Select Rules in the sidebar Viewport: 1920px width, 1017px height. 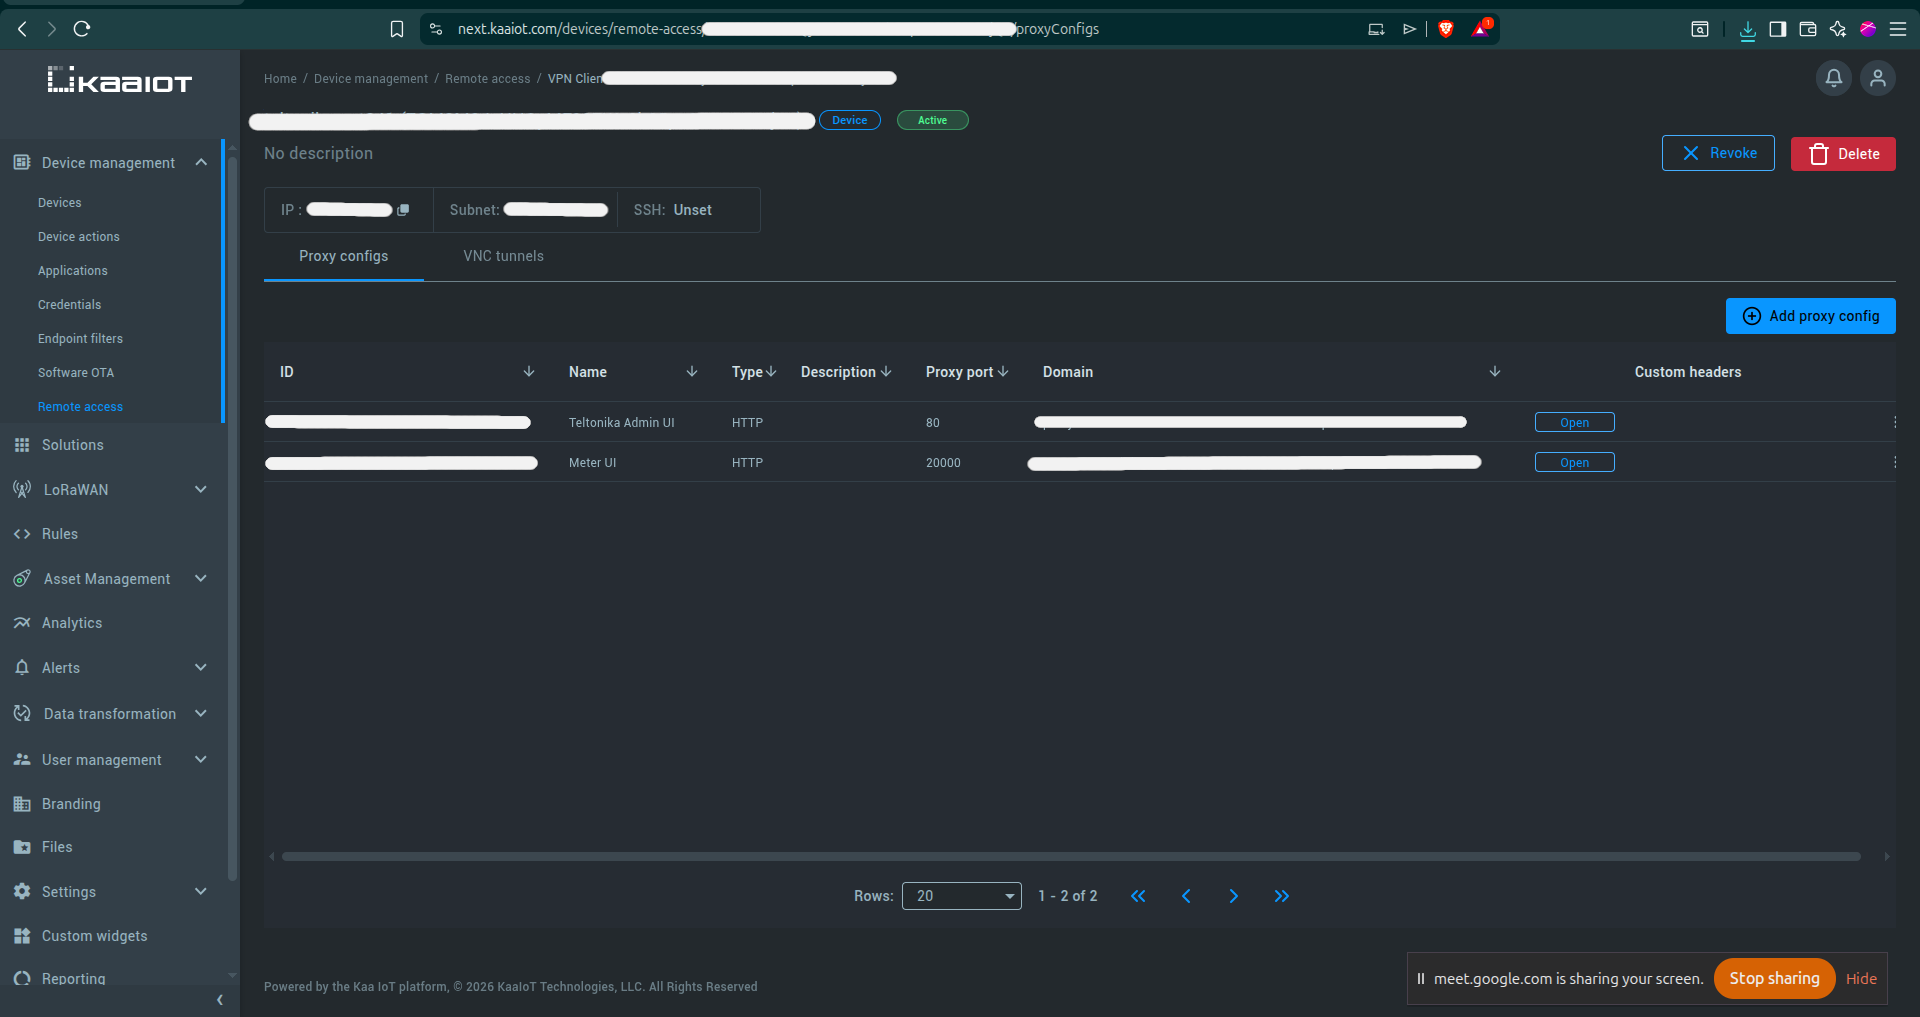(x=60, y=533)
